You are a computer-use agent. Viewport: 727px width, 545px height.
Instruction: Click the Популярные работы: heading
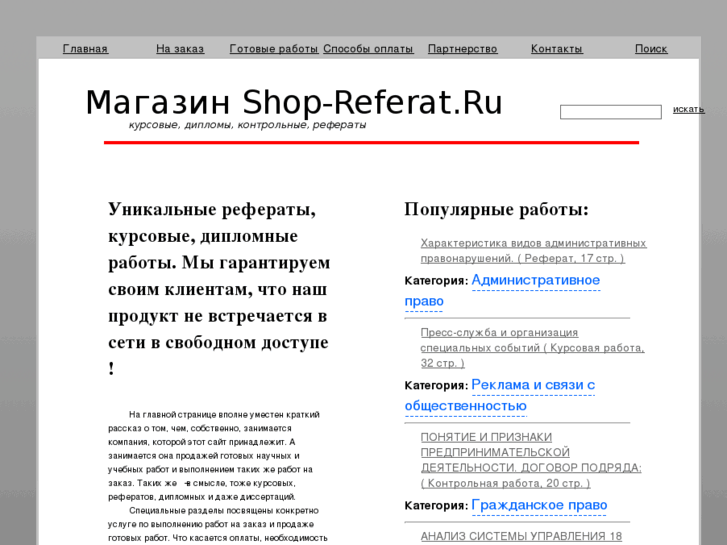point(497,209)
